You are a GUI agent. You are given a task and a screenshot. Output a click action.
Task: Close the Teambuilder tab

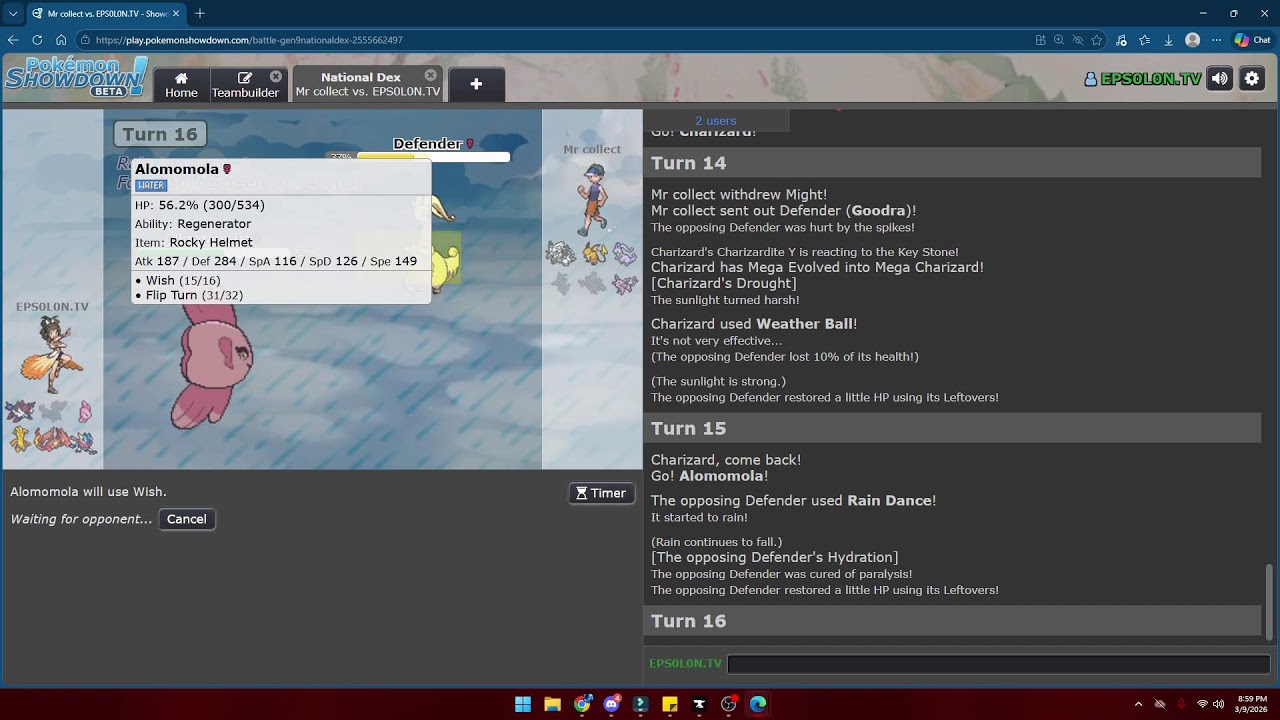[x=276, y=76]
